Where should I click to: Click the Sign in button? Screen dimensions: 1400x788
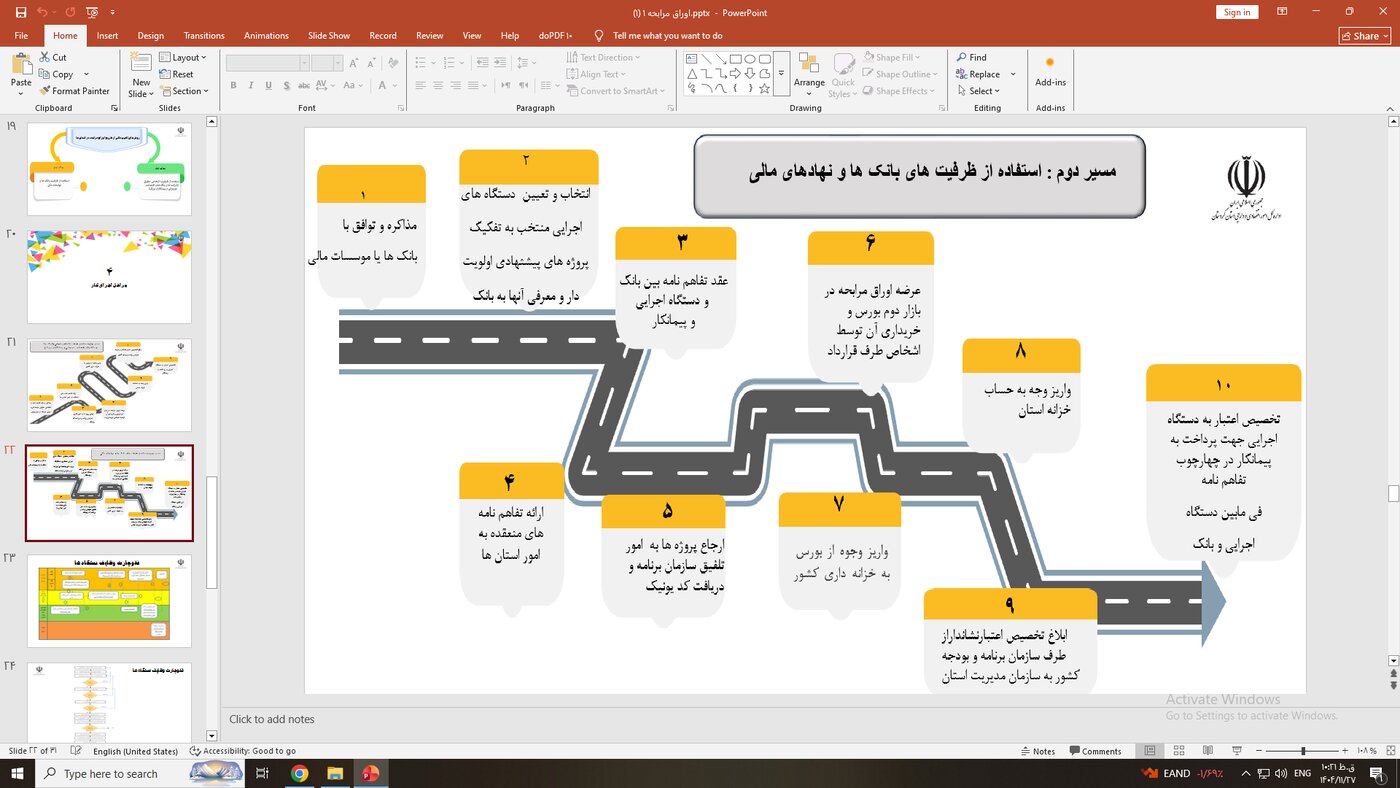[x=1237, y=12]
